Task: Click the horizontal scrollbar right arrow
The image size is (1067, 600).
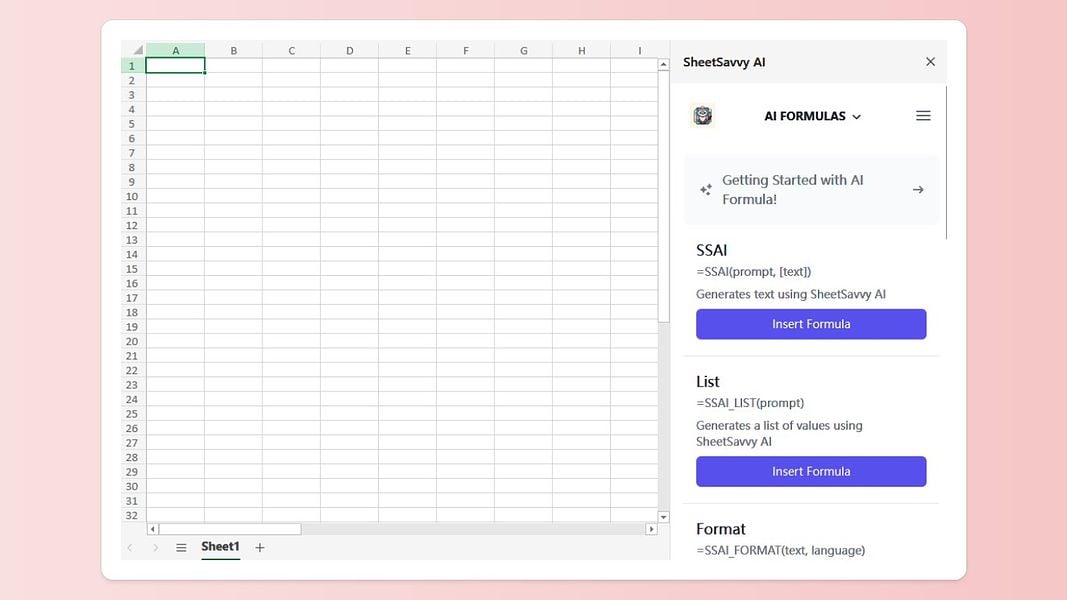Action: [651, 529]
